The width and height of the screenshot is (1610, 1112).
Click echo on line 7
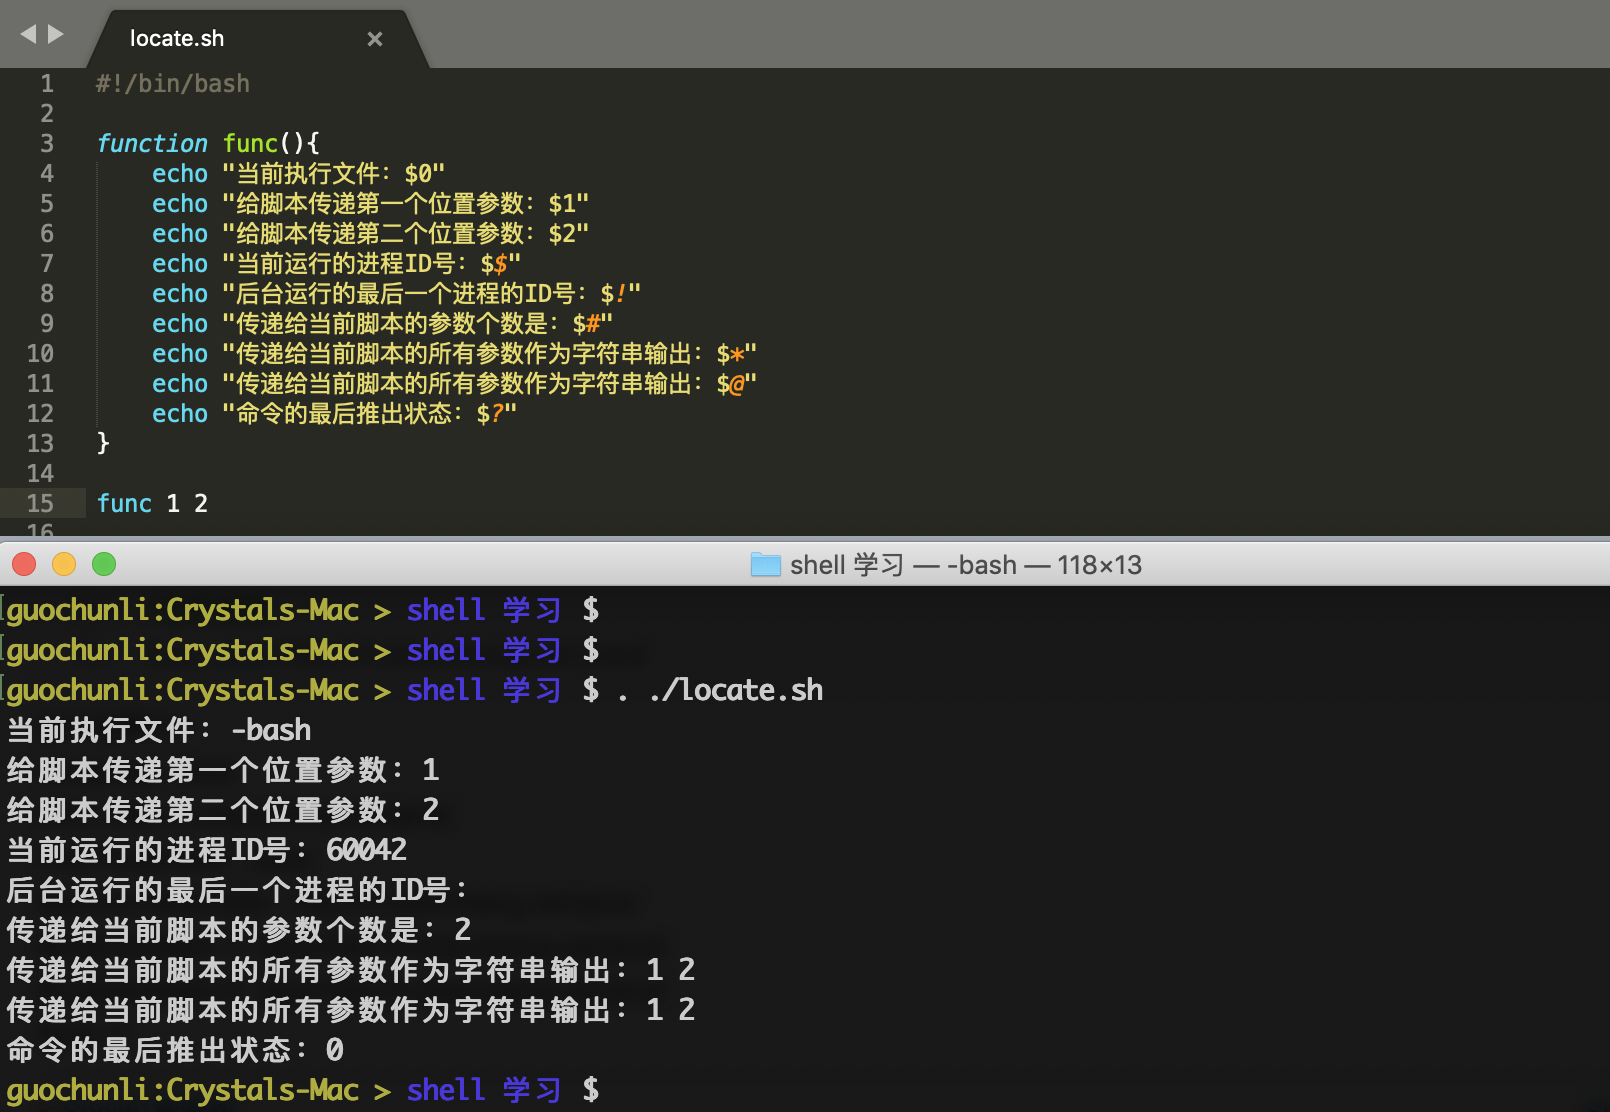(180, 263)
